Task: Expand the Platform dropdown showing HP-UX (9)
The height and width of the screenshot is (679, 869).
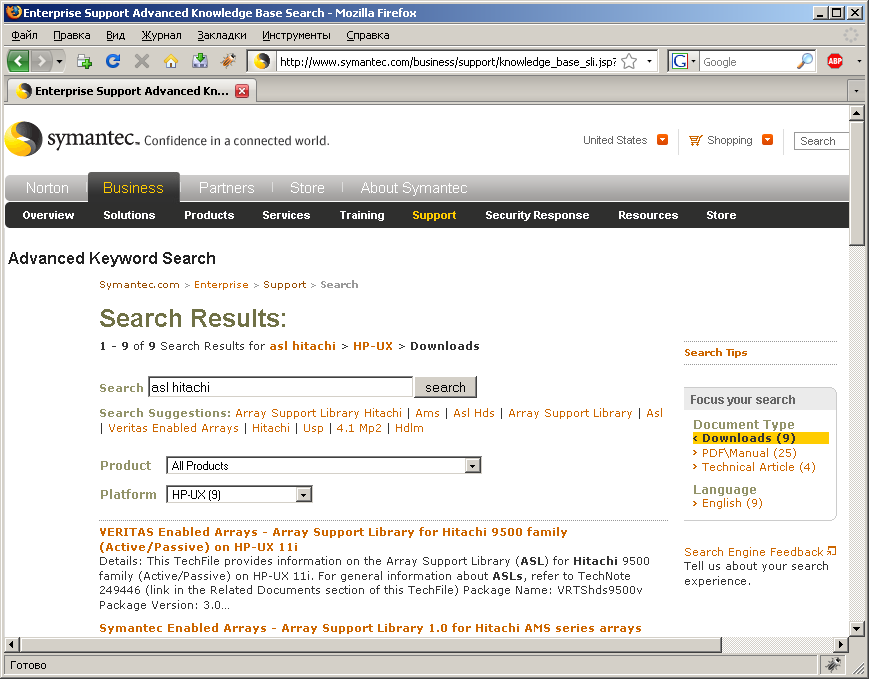Action: point(239,494)
